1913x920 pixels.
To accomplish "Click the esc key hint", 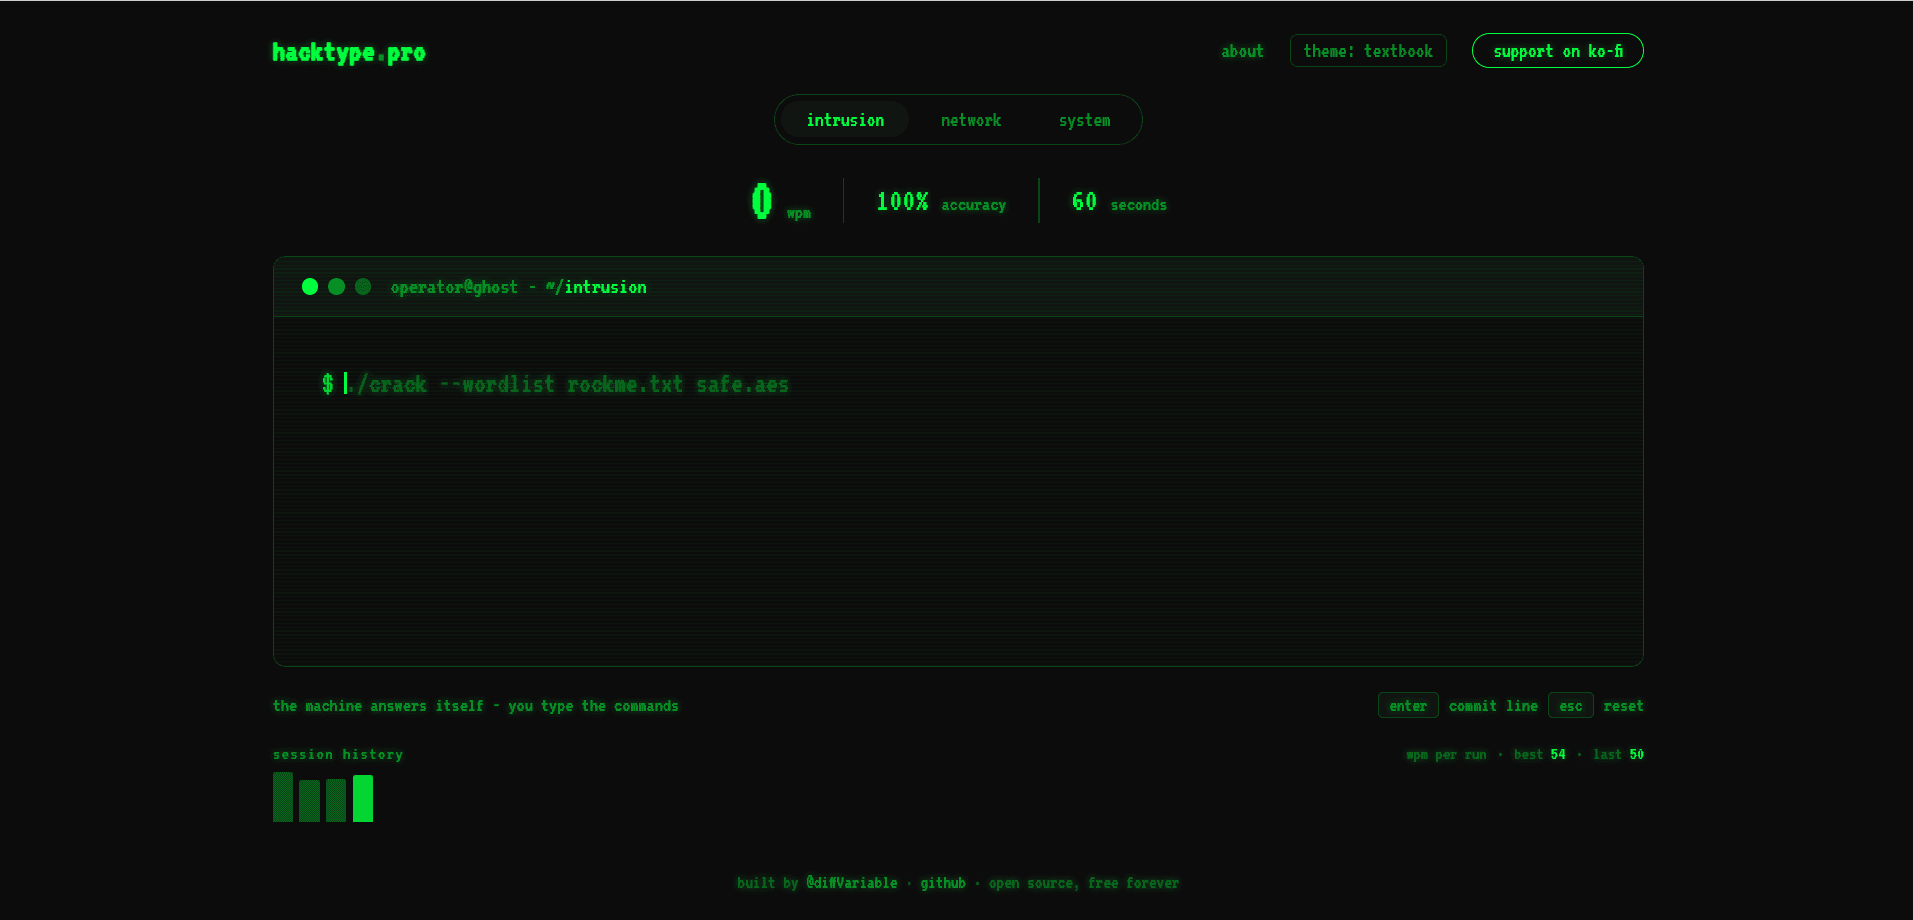I will click(x=1570, y=706).
